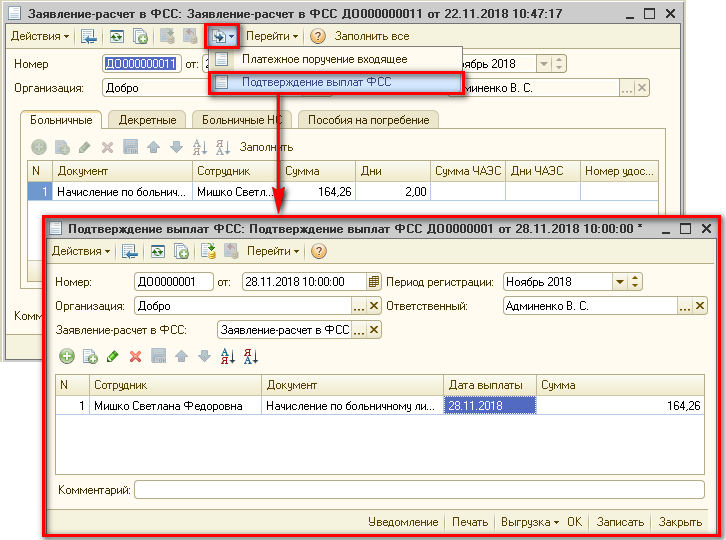Click the copy-row icon in front window
726x540 pixels.
(90, 356)
